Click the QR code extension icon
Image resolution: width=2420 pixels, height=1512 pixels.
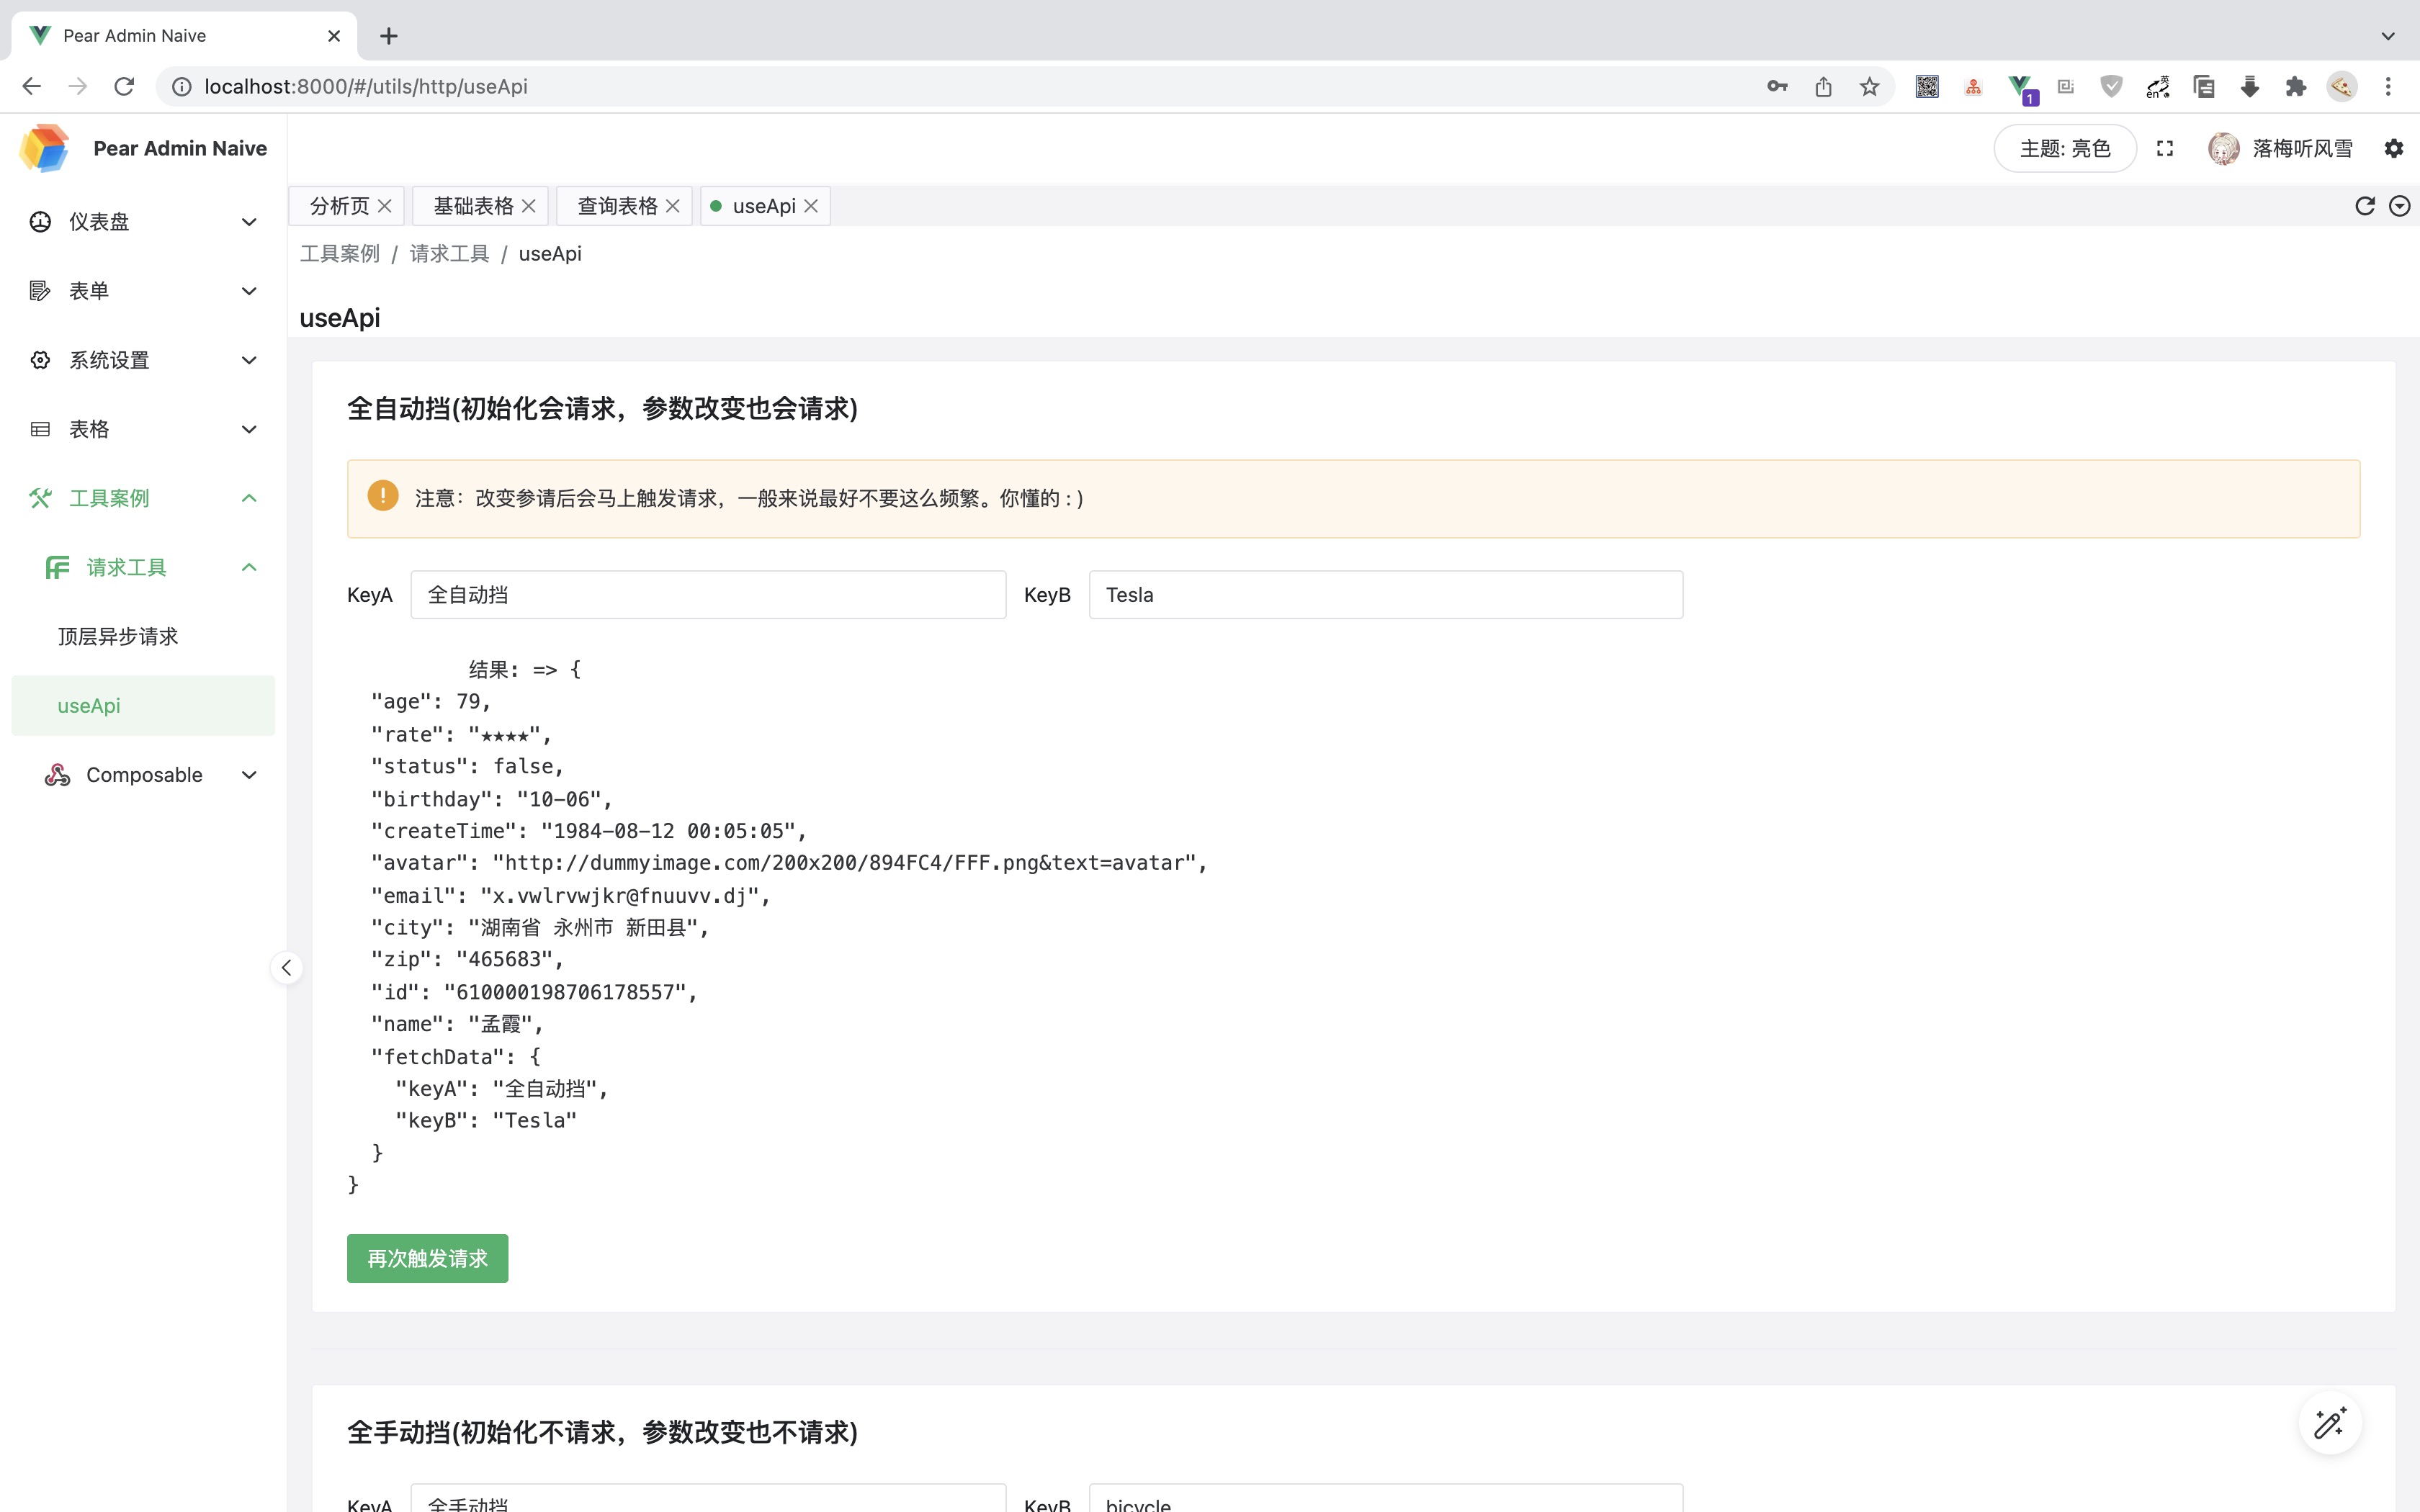point(1927,87)
